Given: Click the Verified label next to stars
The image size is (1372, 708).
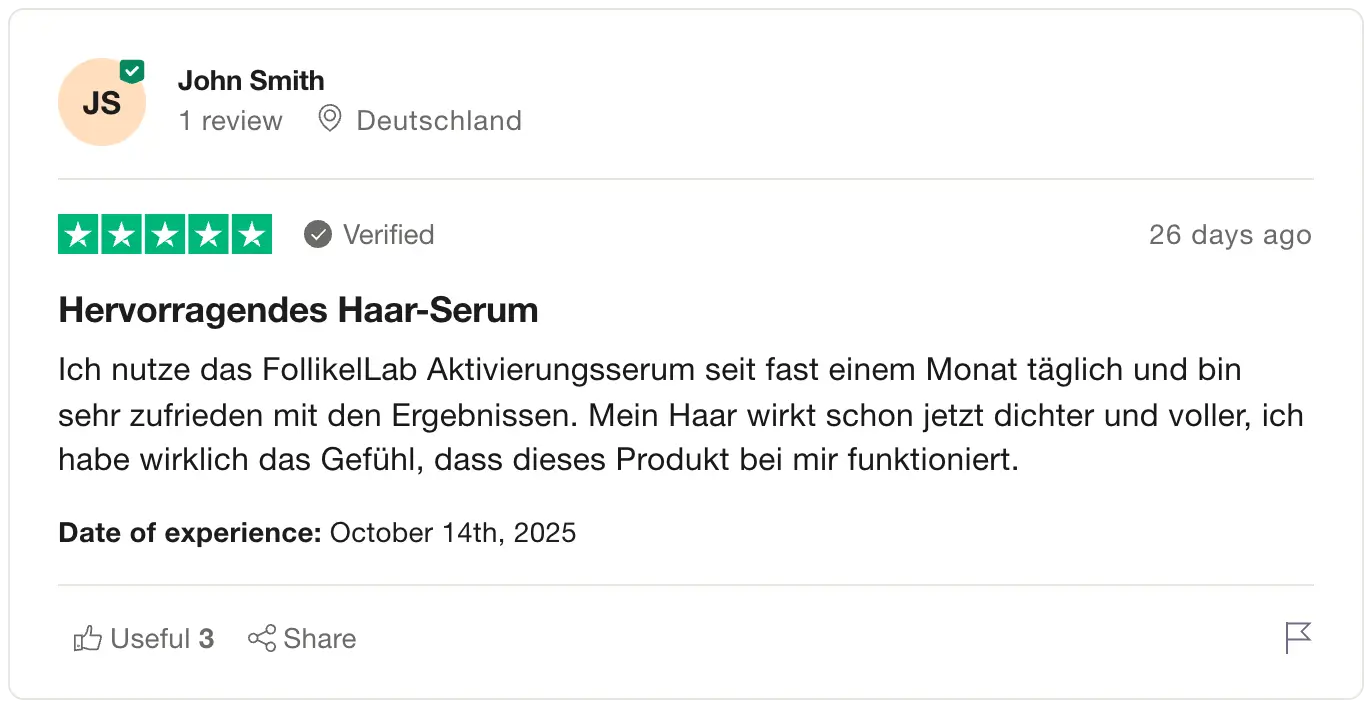Looking at the screenshot, I should point(388,235).
